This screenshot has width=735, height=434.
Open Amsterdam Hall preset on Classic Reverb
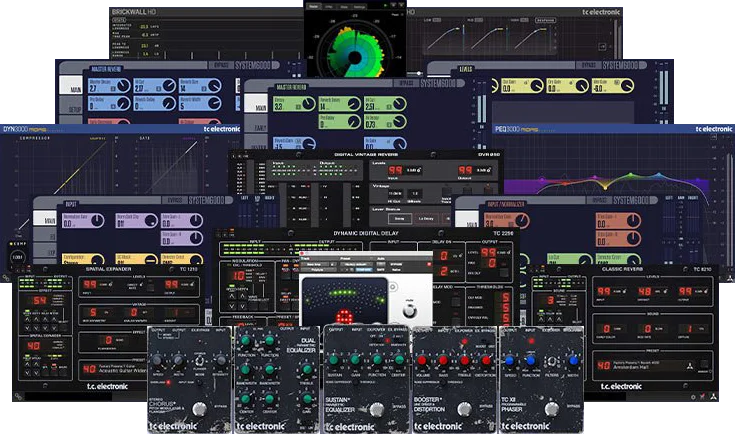click(x=632, y=367)
